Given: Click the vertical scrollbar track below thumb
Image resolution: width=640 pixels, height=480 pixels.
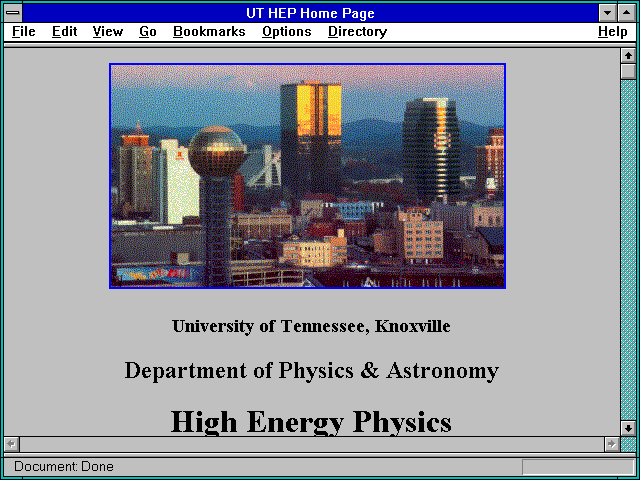Looking at the screenshot, I should point(628,250).
